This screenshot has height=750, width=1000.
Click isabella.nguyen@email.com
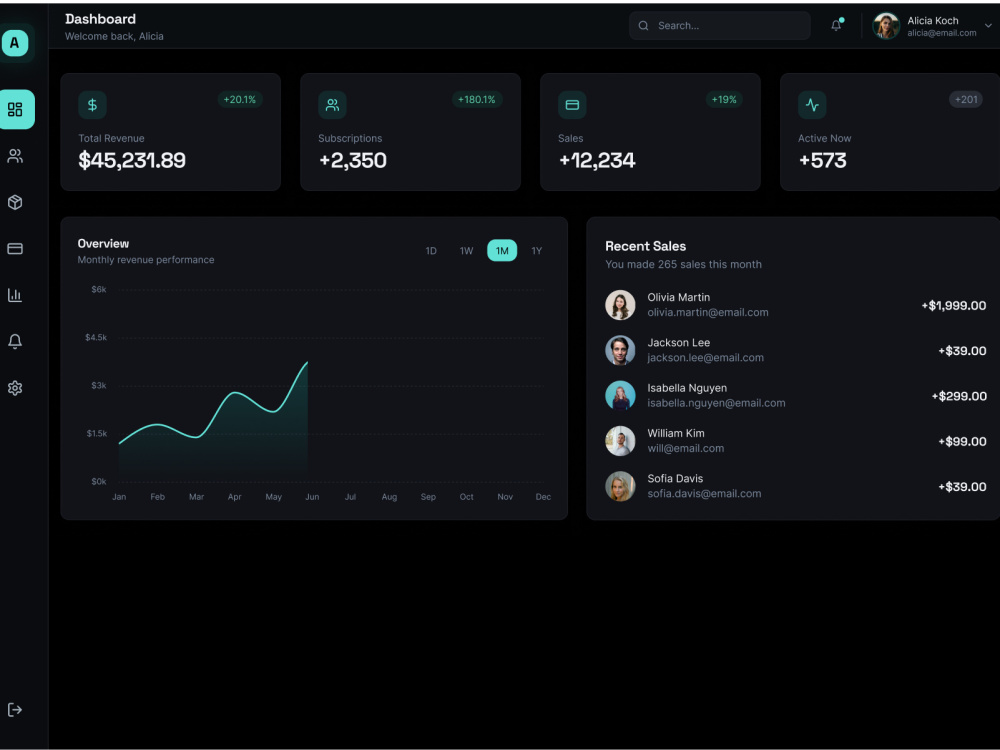pyautogui.click(x=716, y=403)
